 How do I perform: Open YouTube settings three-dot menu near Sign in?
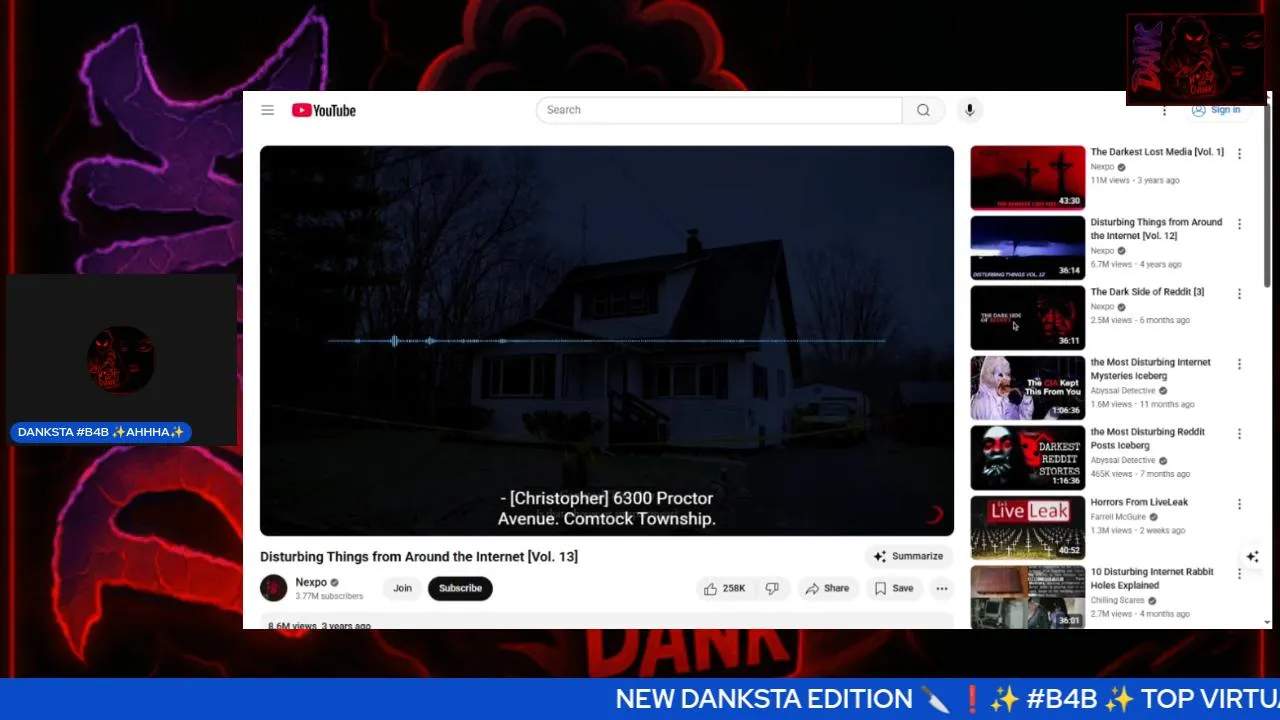(x=1164, y=110)
